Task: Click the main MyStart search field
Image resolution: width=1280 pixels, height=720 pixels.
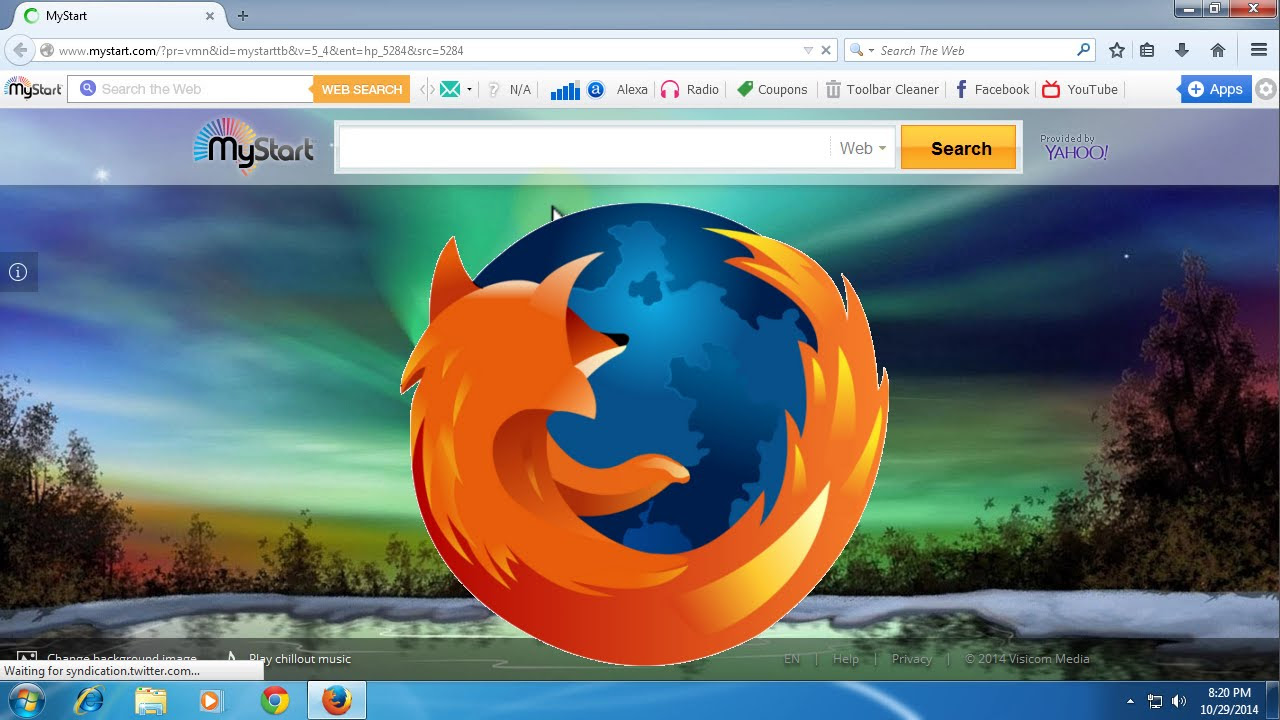Action: coord(584,148)
